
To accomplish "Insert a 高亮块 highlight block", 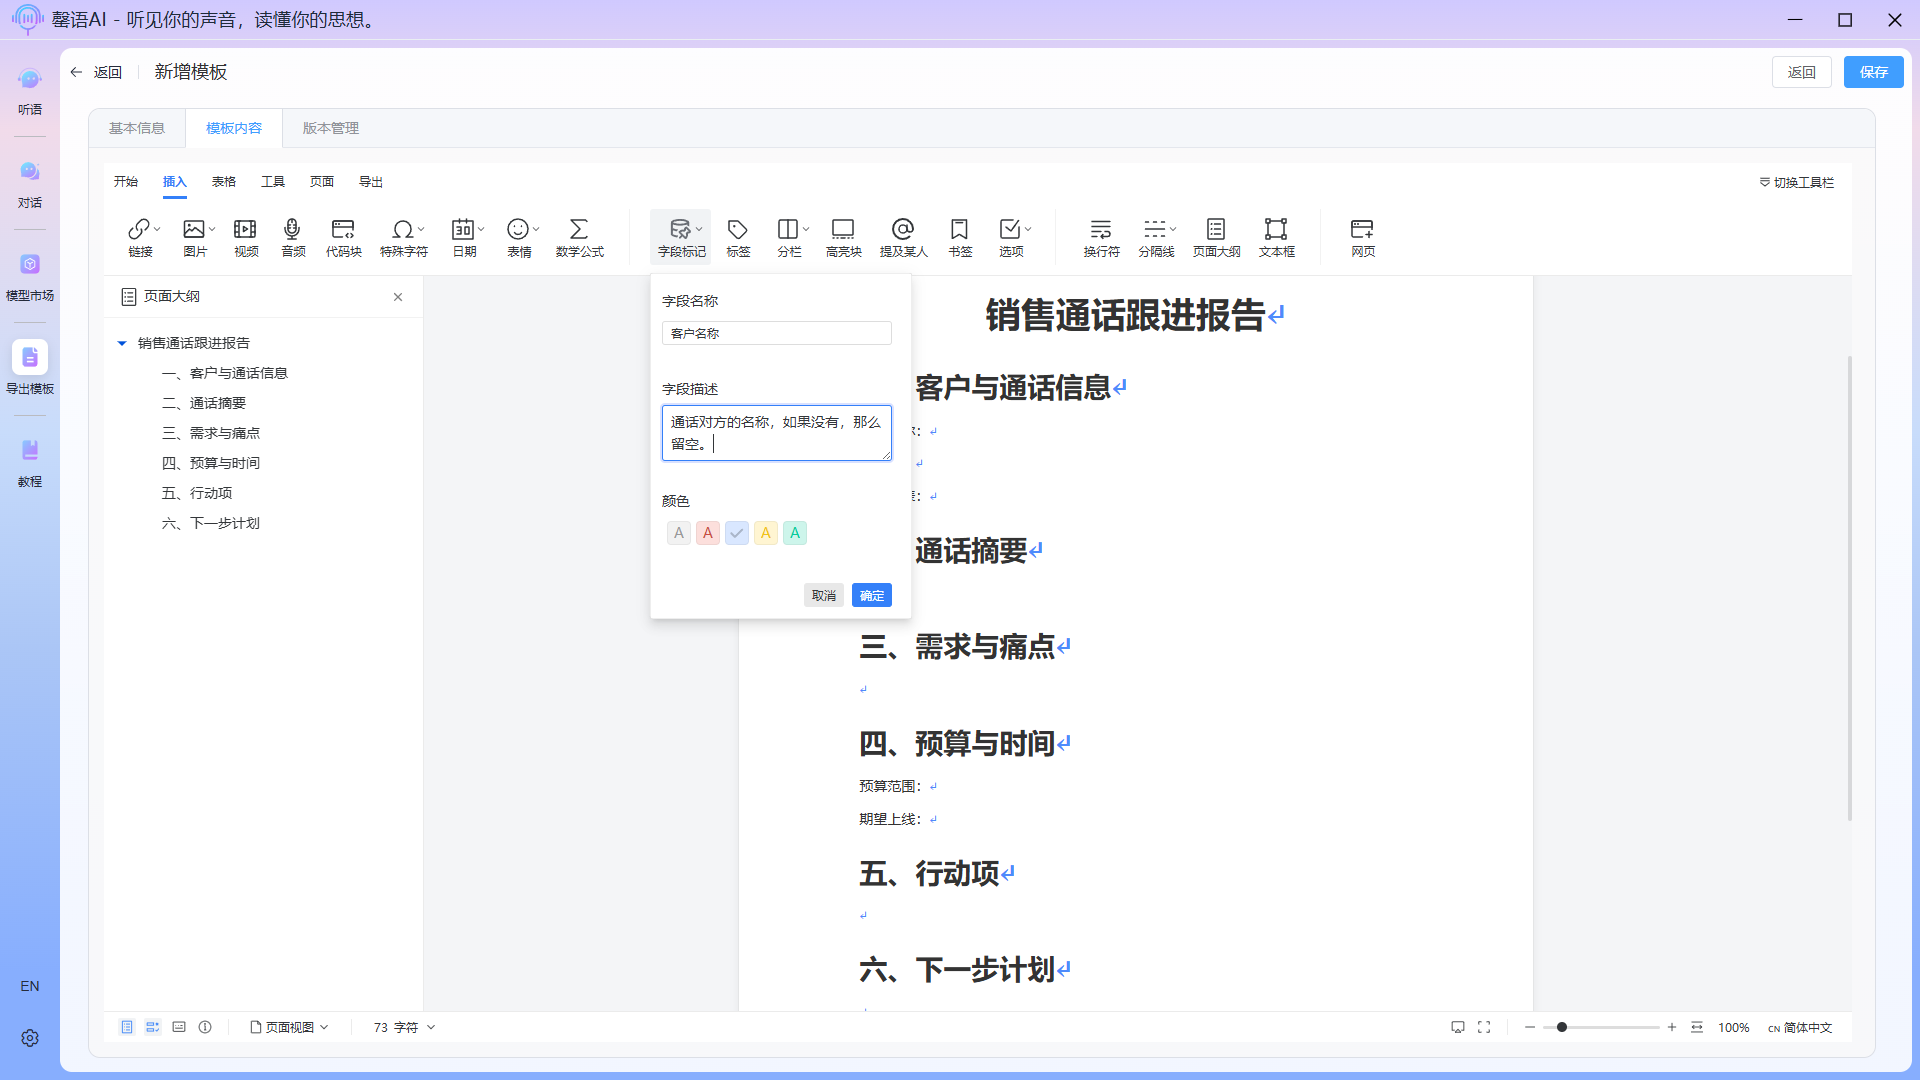I will point(843,238).
